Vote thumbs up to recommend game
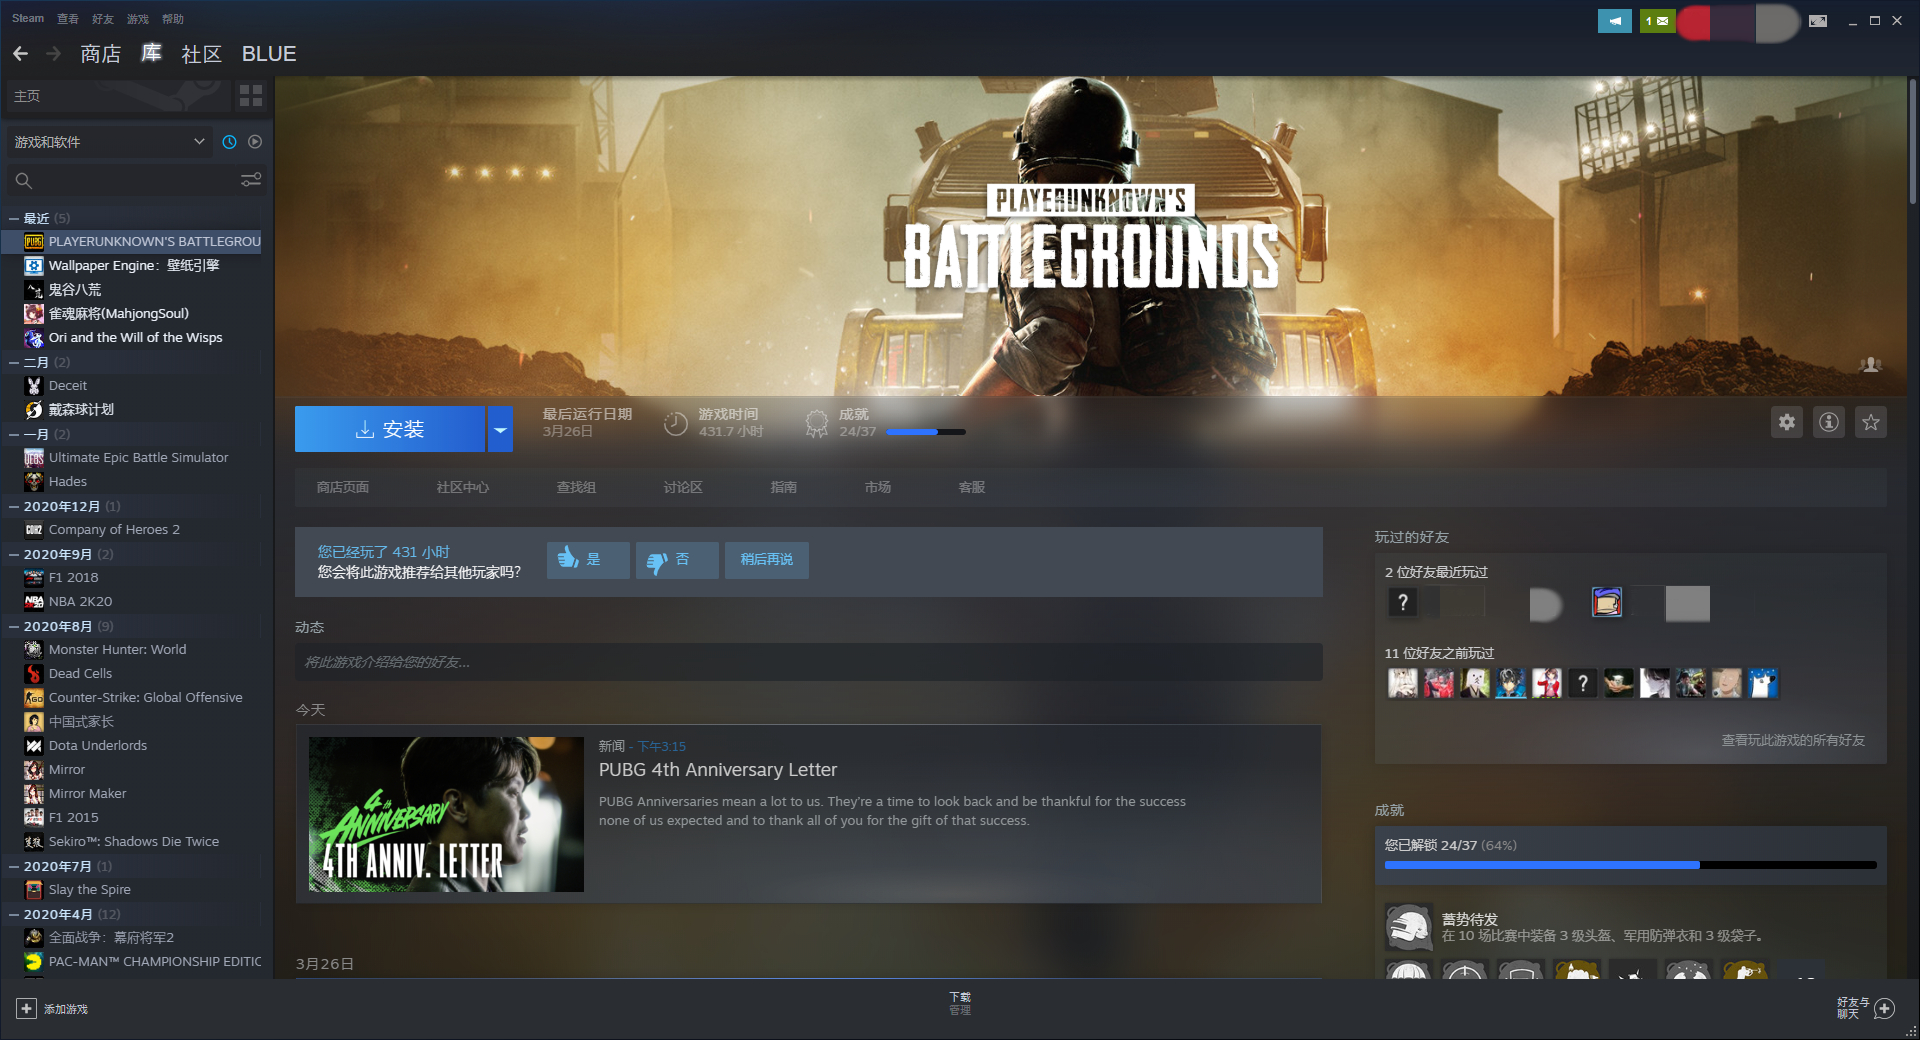Screen dimensions: 1920x1040 coord(587,560)
